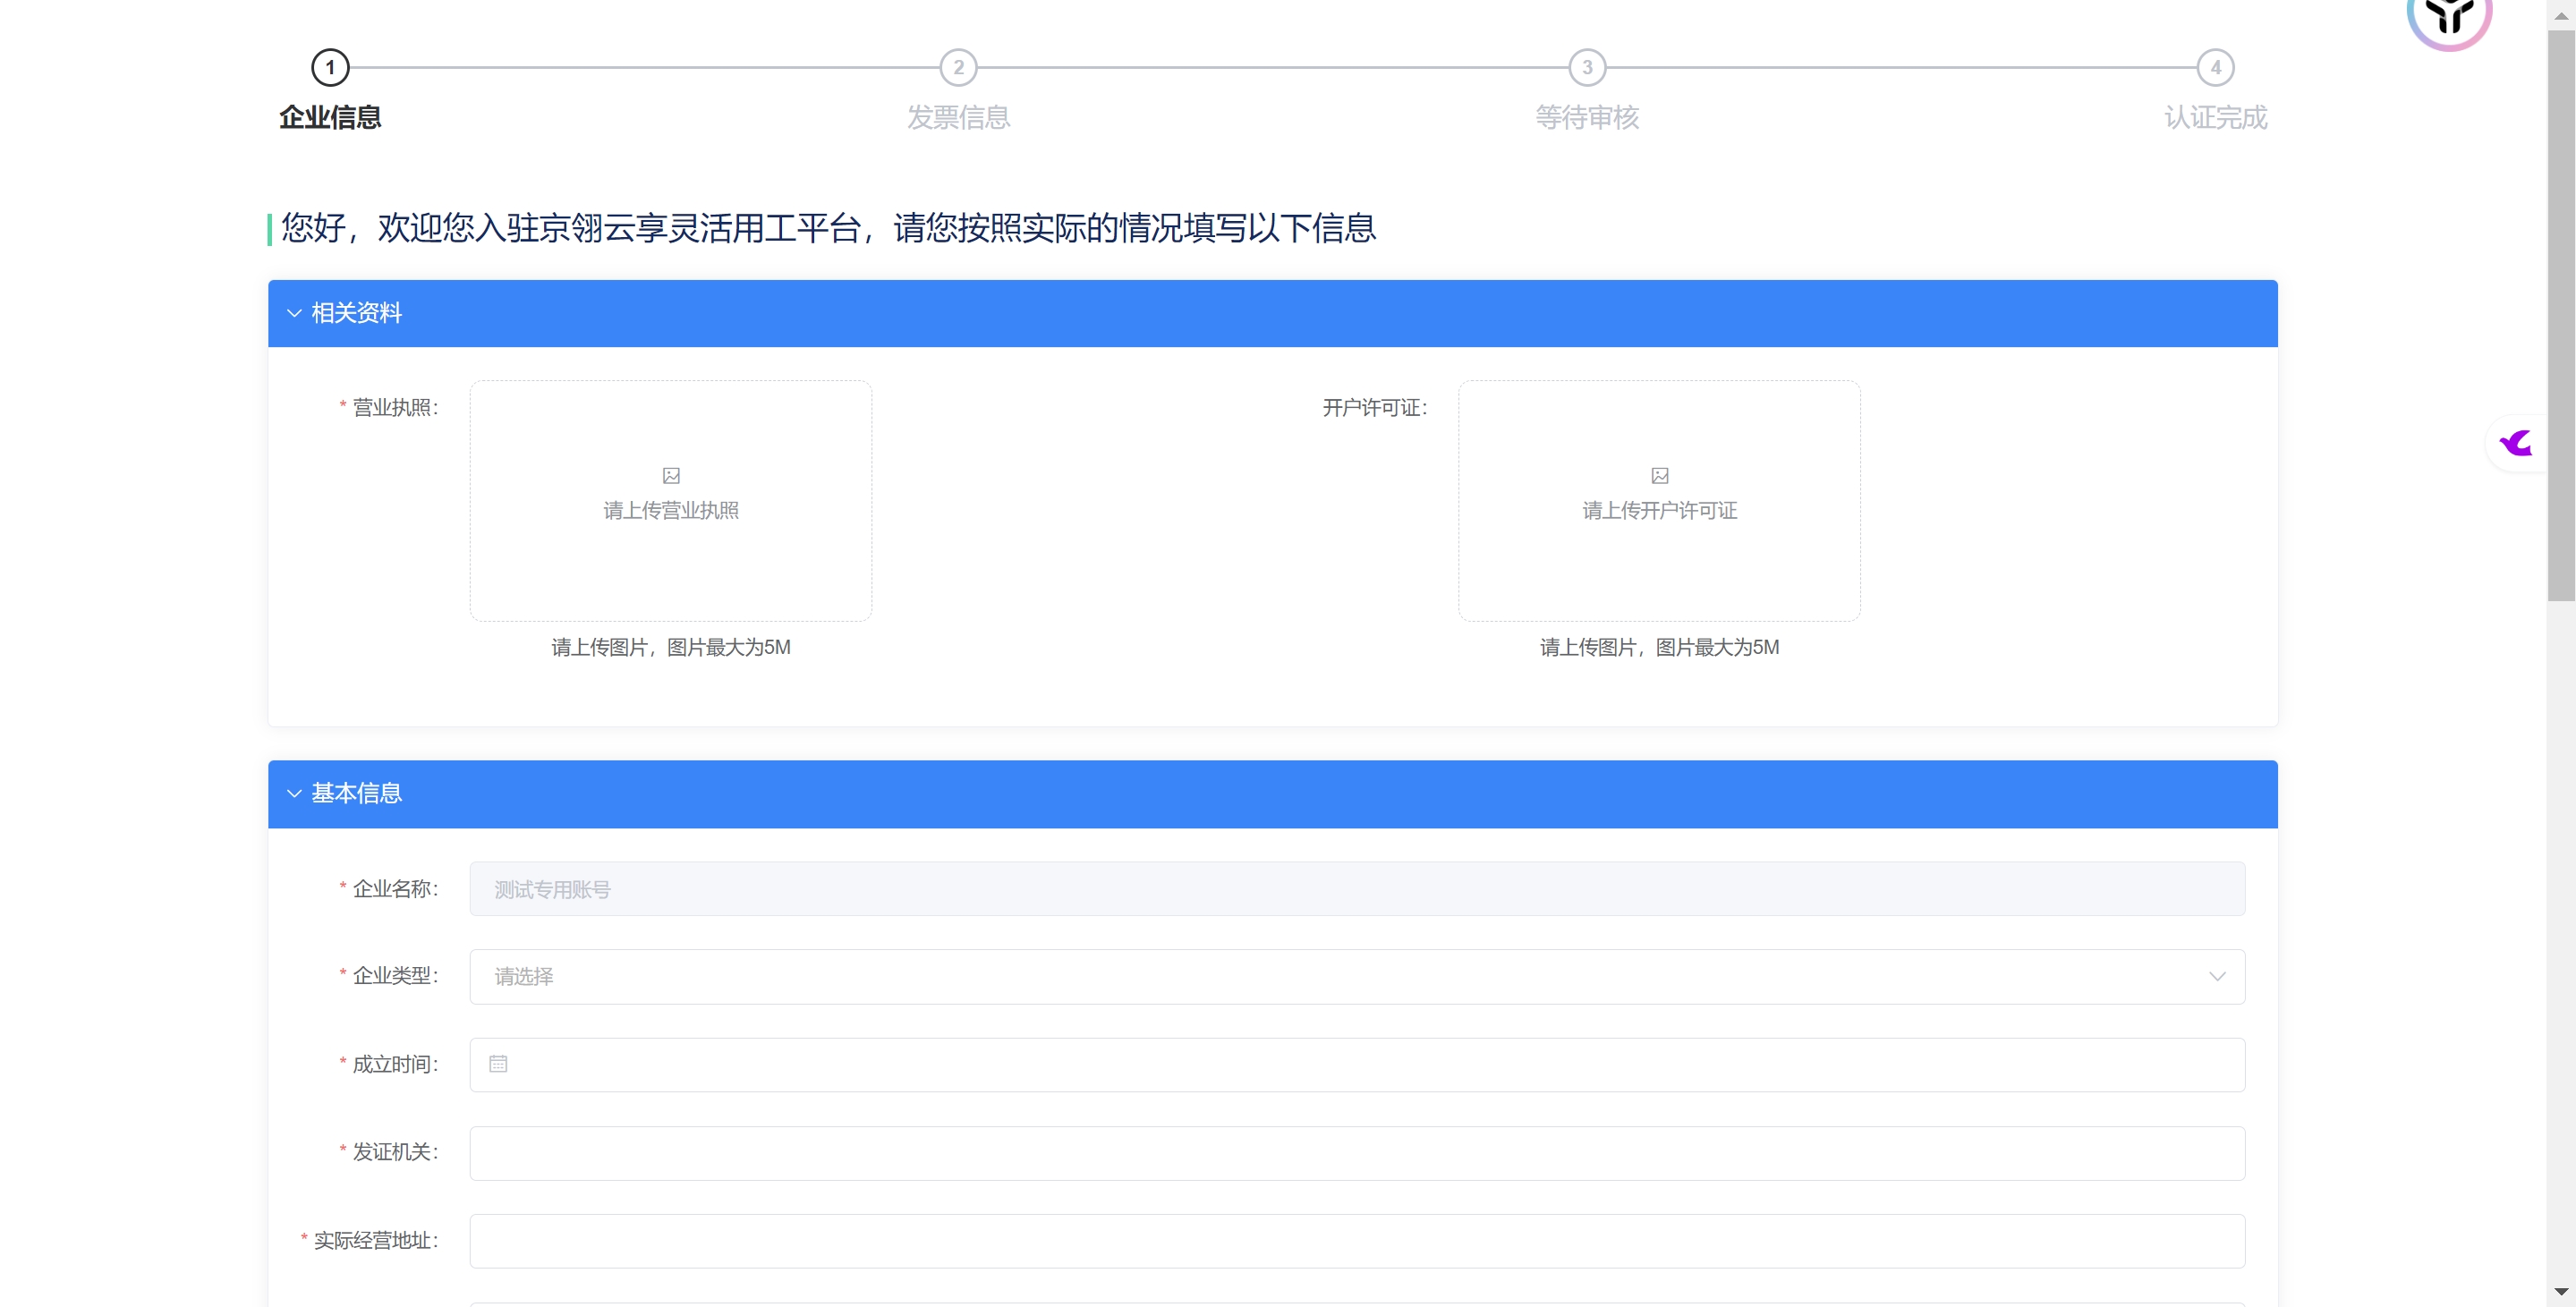The image size is (2576, 1307).
Task: Click the welcome heading 您好，欢迎您入驻
Action: pos(828,228)
